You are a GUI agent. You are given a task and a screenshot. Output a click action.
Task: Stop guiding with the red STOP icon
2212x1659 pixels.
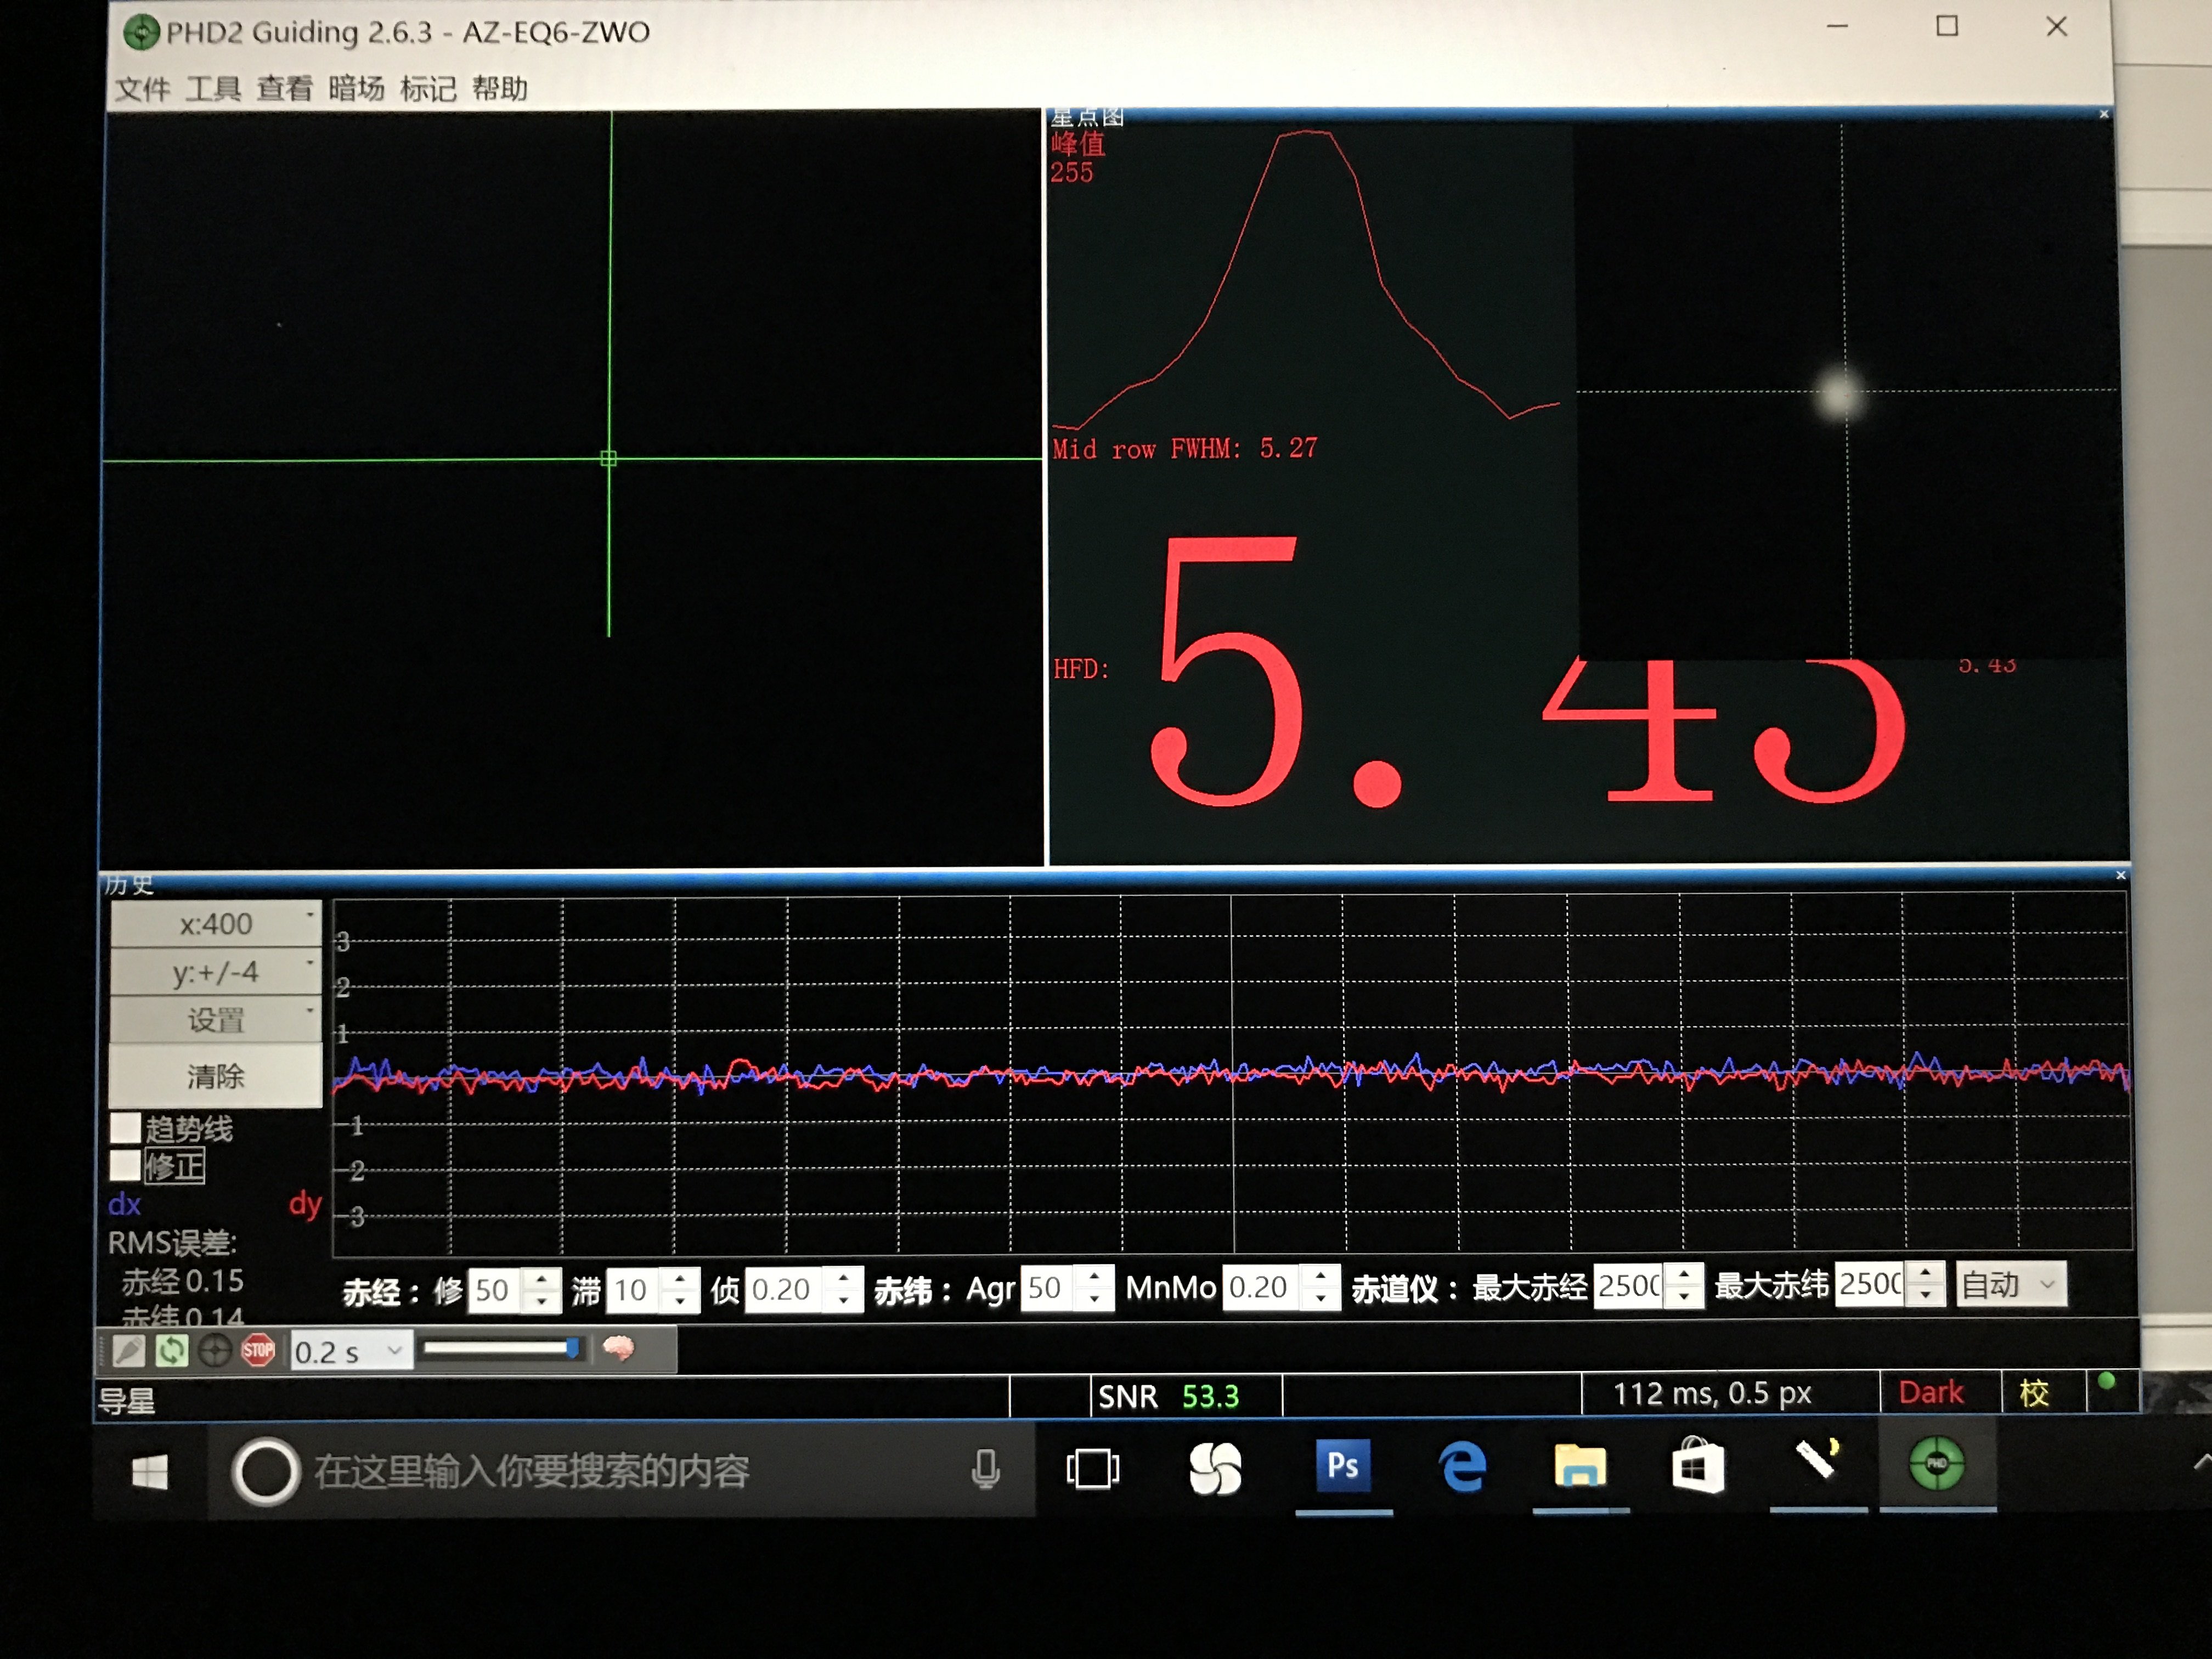(258, 1351)
